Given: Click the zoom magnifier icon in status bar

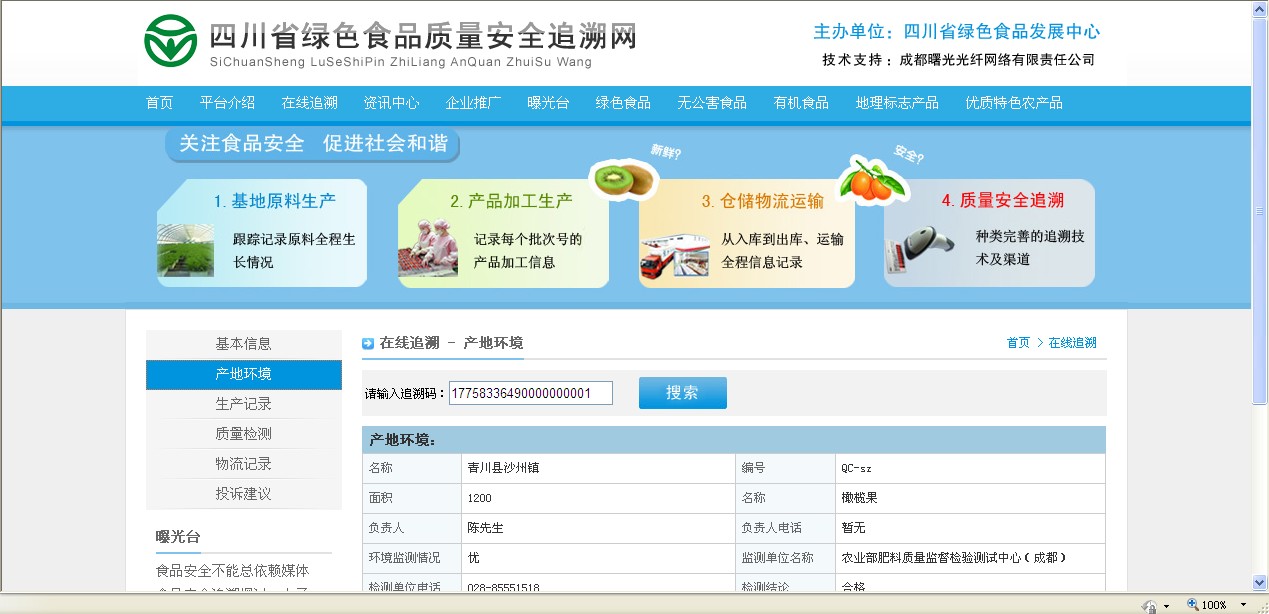Looking at the screenshot, I should (x=1192, y=605).
